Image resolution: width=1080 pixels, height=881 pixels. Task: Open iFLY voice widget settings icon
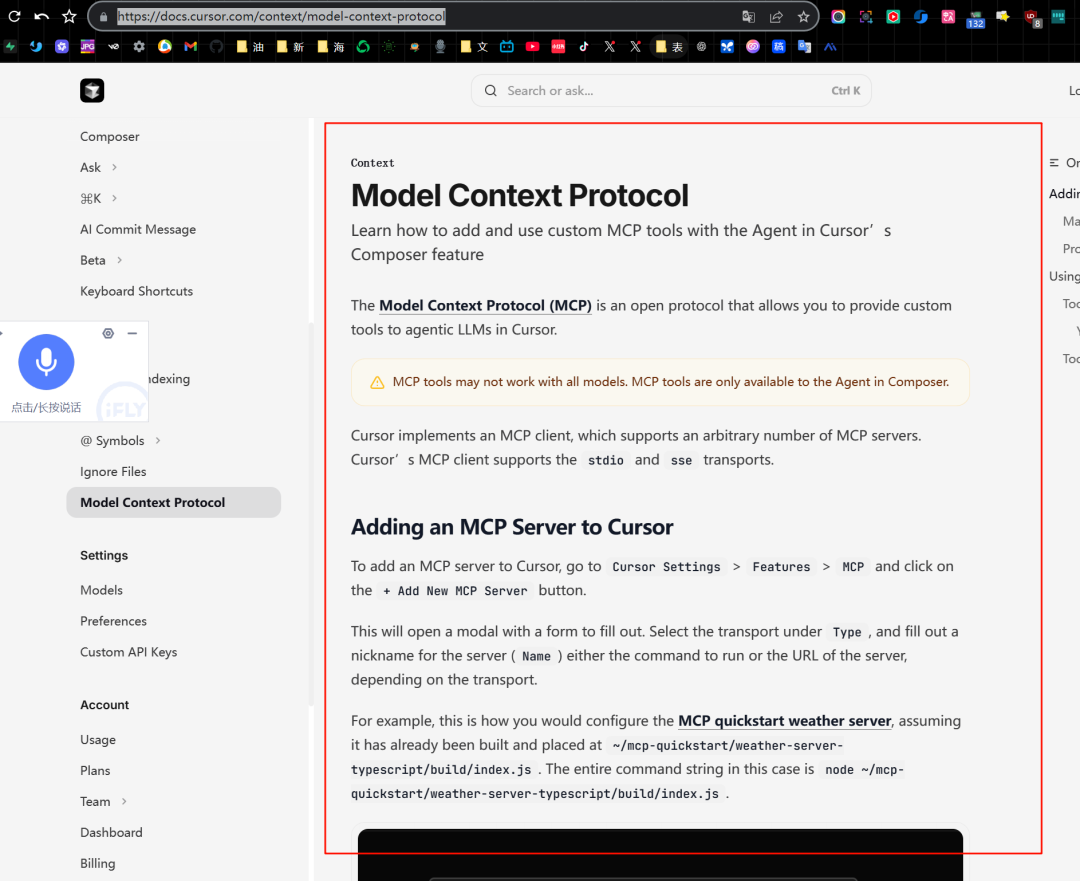click(x=108, y=333)
